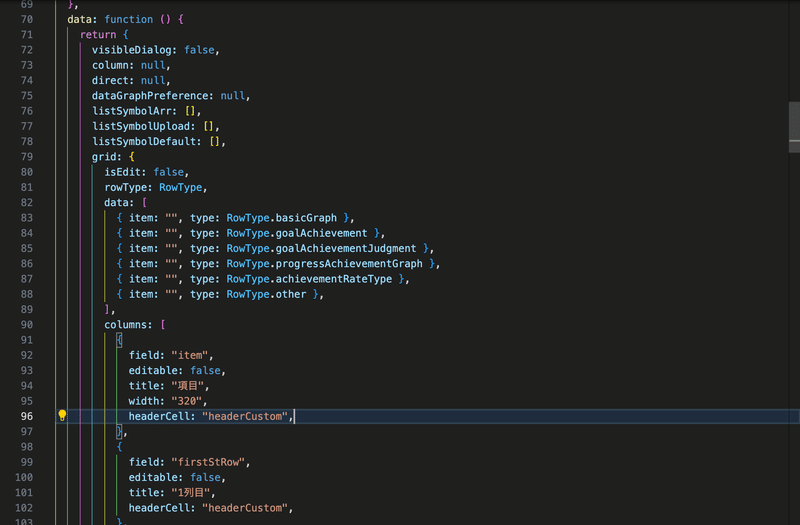Click "other" after RowType on line 88

291,295
